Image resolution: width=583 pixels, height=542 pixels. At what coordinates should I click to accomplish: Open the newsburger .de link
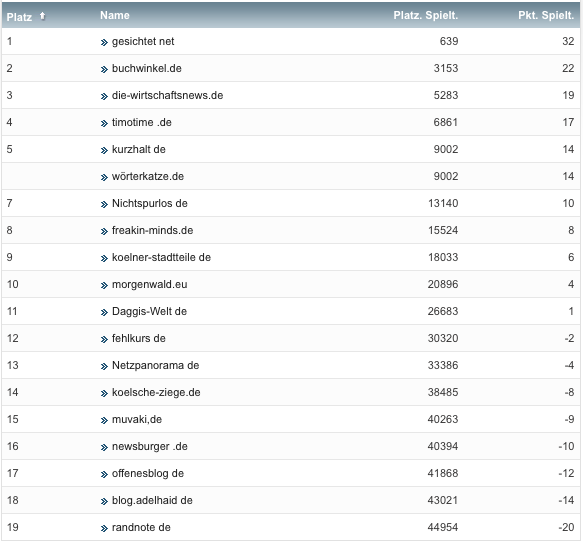(149, 446)
